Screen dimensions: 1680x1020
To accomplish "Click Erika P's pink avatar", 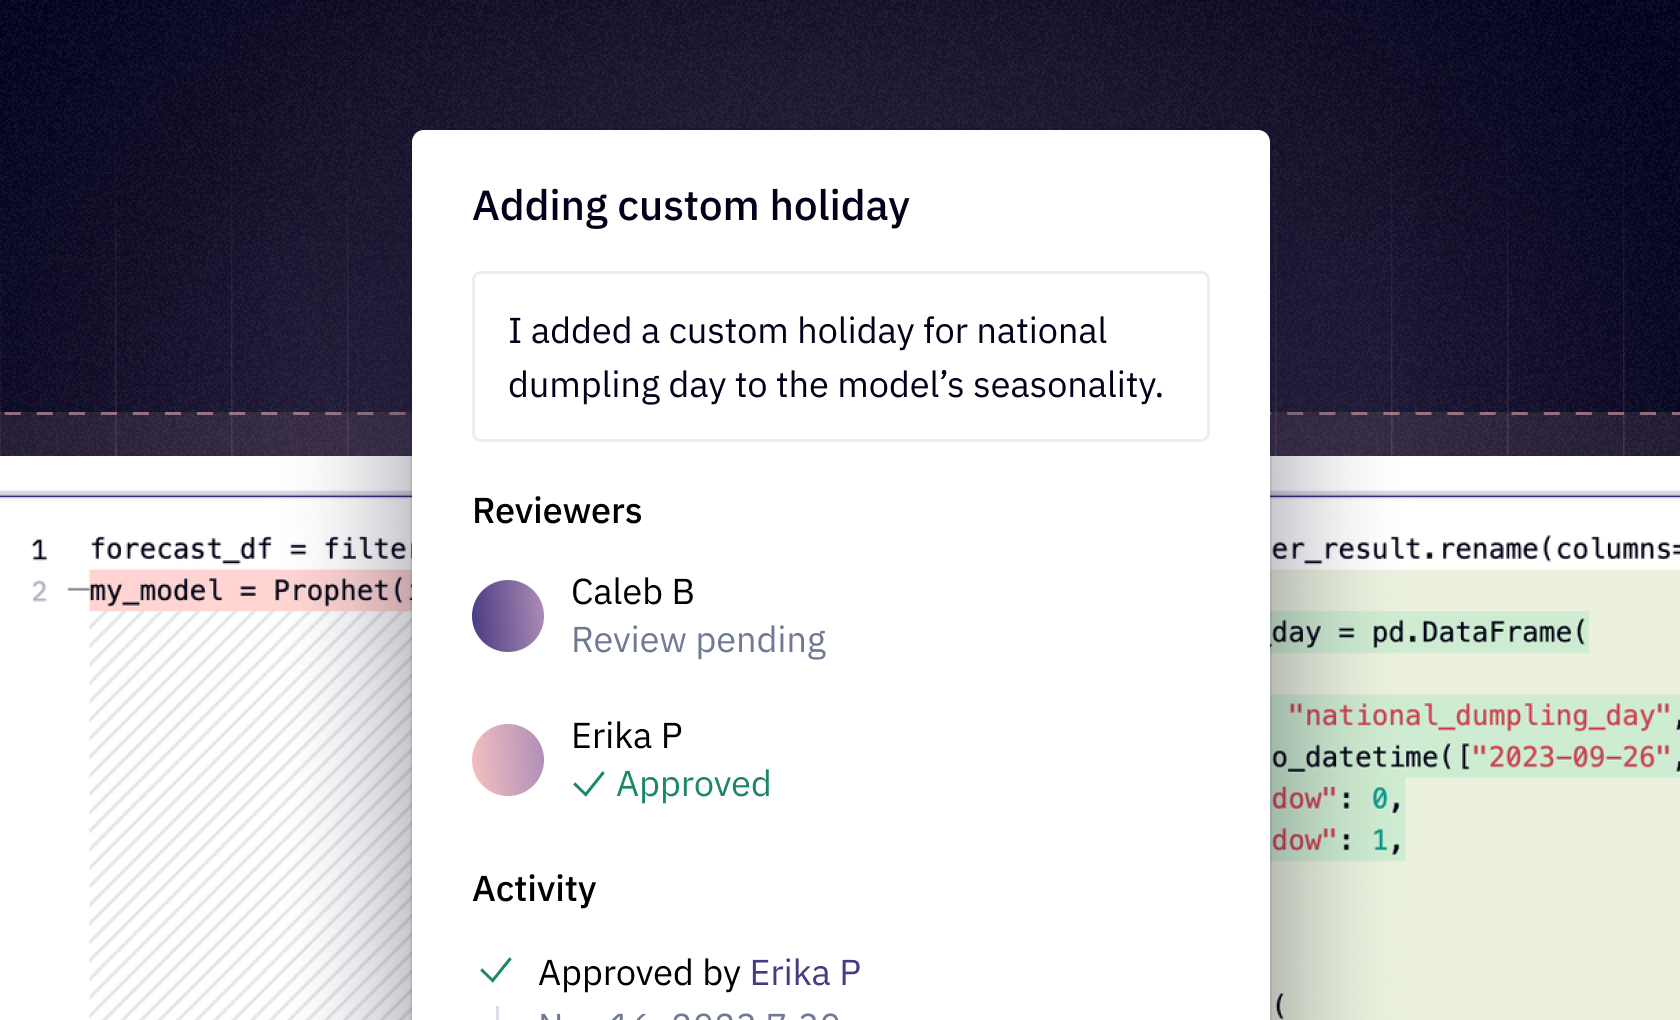I will tap(508, 760).
